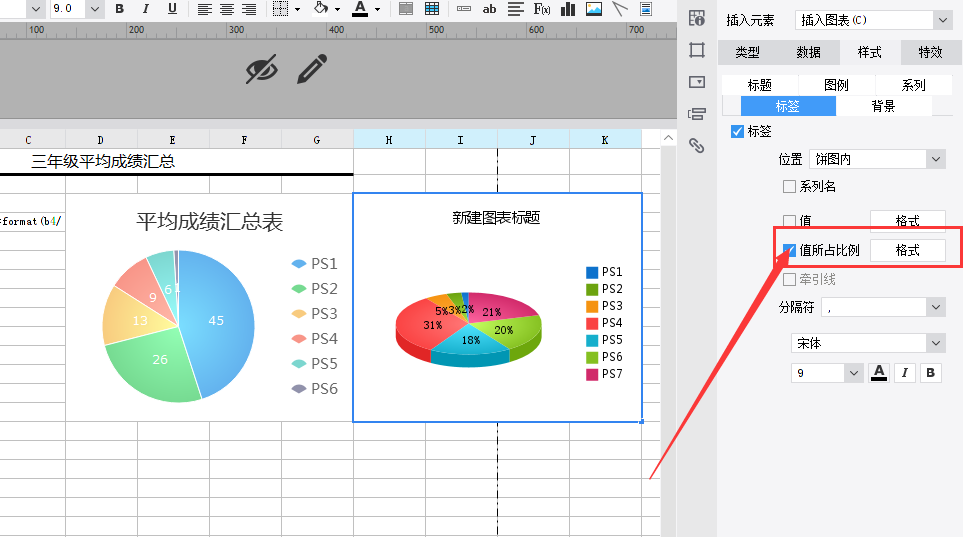Toggle the 值所占比例 checkbox
This screenshot has width=963, height=537.
(x=789, y=250)
